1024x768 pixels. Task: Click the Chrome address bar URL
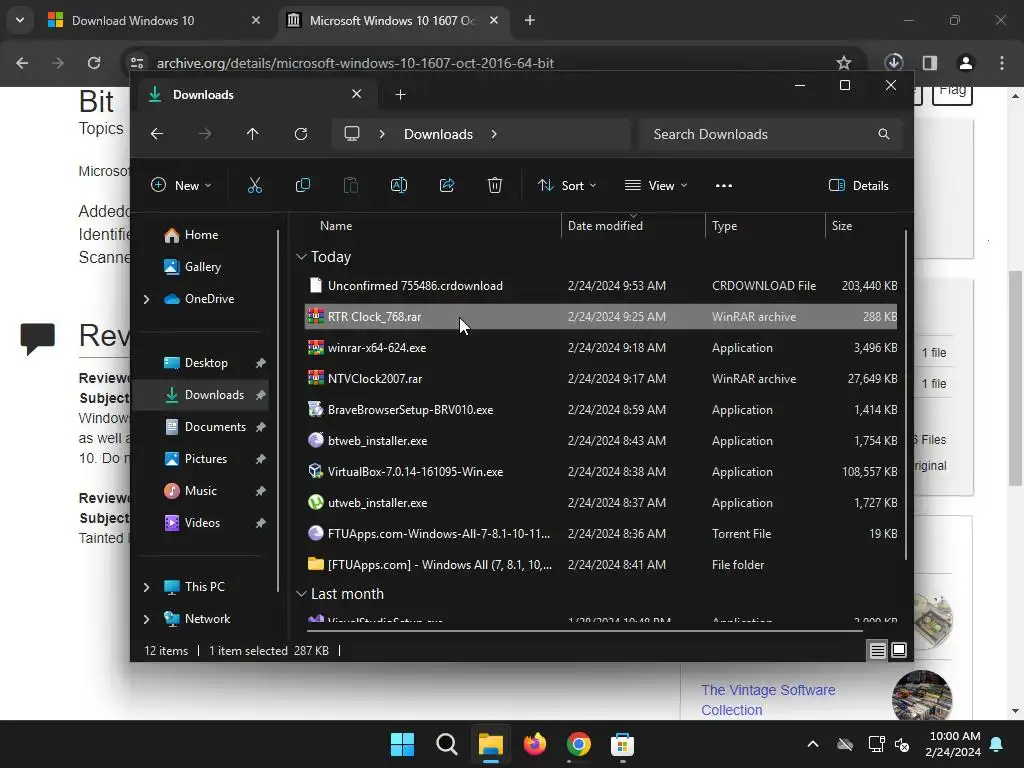[355, 63]
